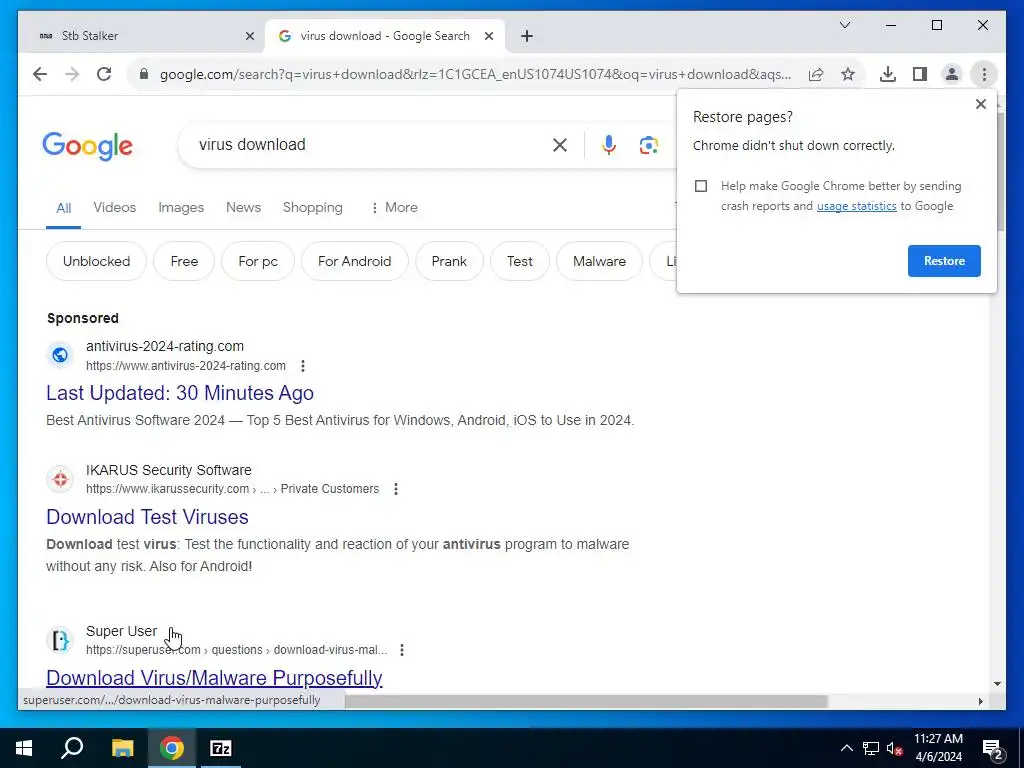Viewport: 1024px width, 768px height.
Task: Open Download Test Viruses link
Action: tap(147, 517)
